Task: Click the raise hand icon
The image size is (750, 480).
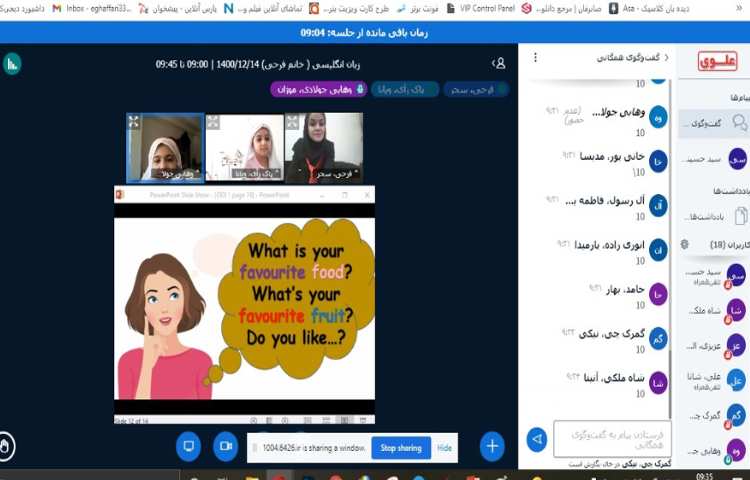Action: click(6, 445)
